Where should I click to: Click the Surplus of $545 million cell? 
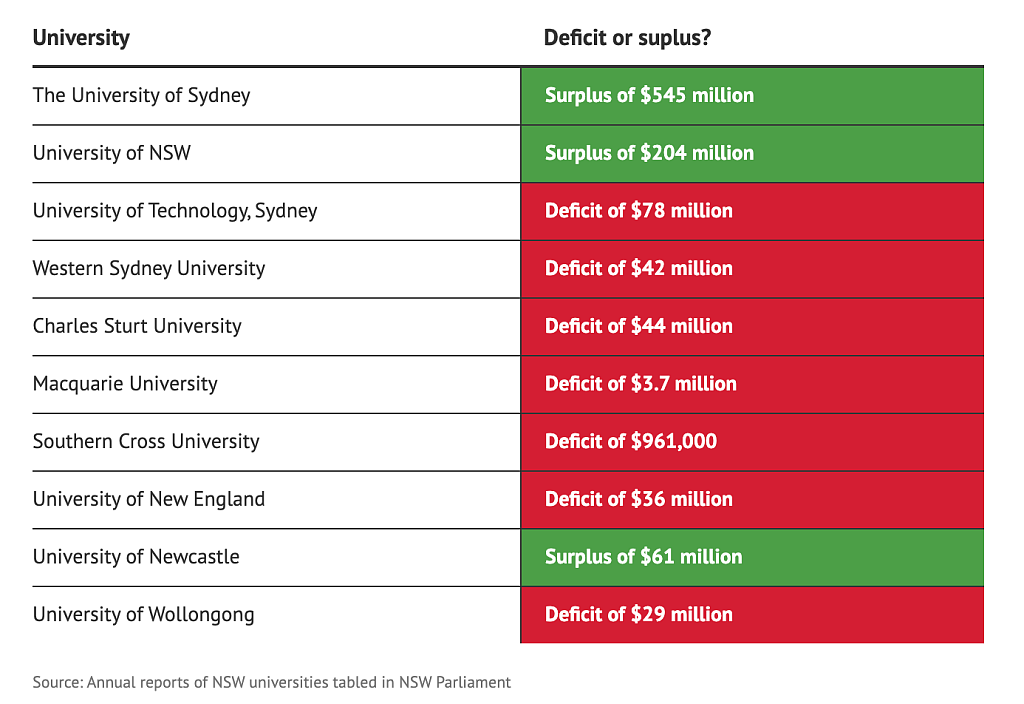752,96
